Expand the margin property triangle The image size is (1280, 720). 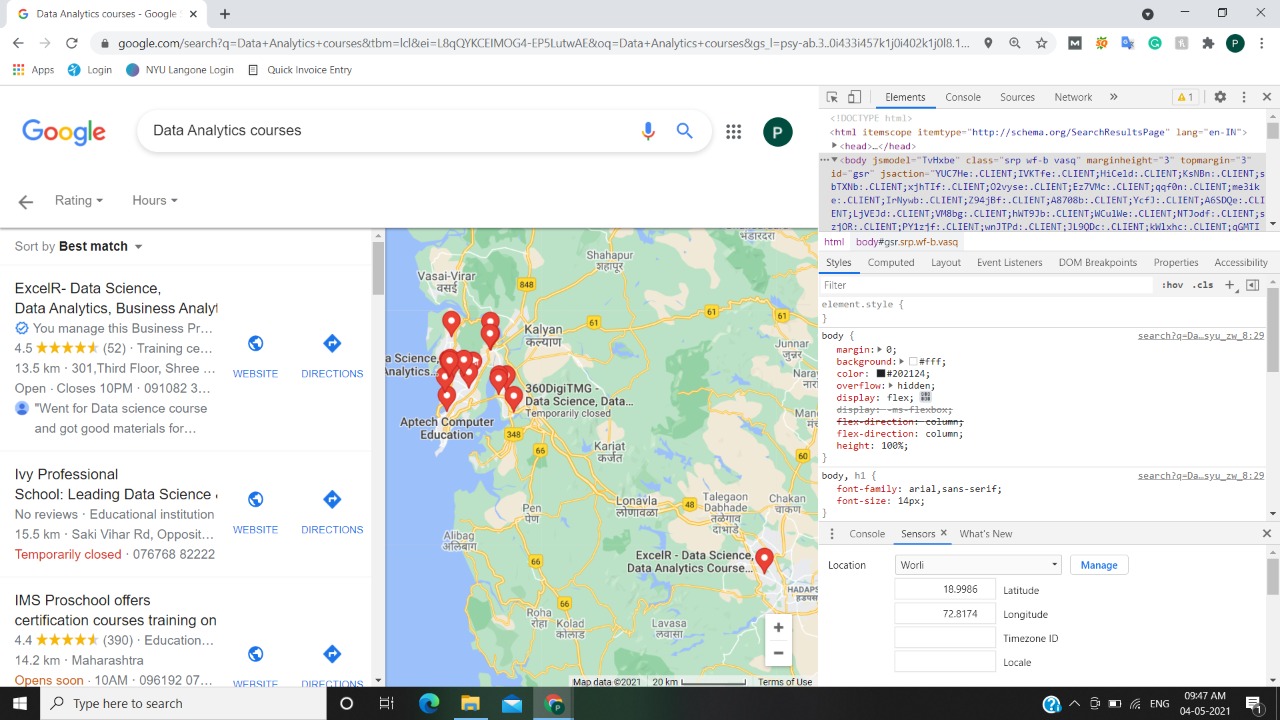(x=881, y=350)
